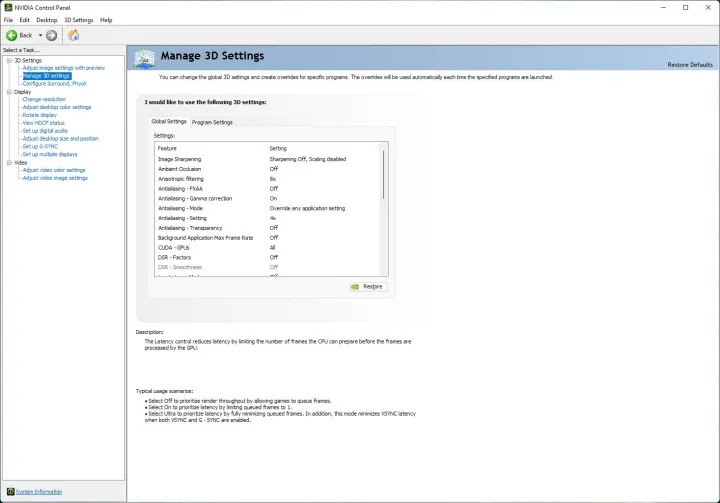Open the System Information icon
Screen dimensions: 720x503
coord(11,492)
